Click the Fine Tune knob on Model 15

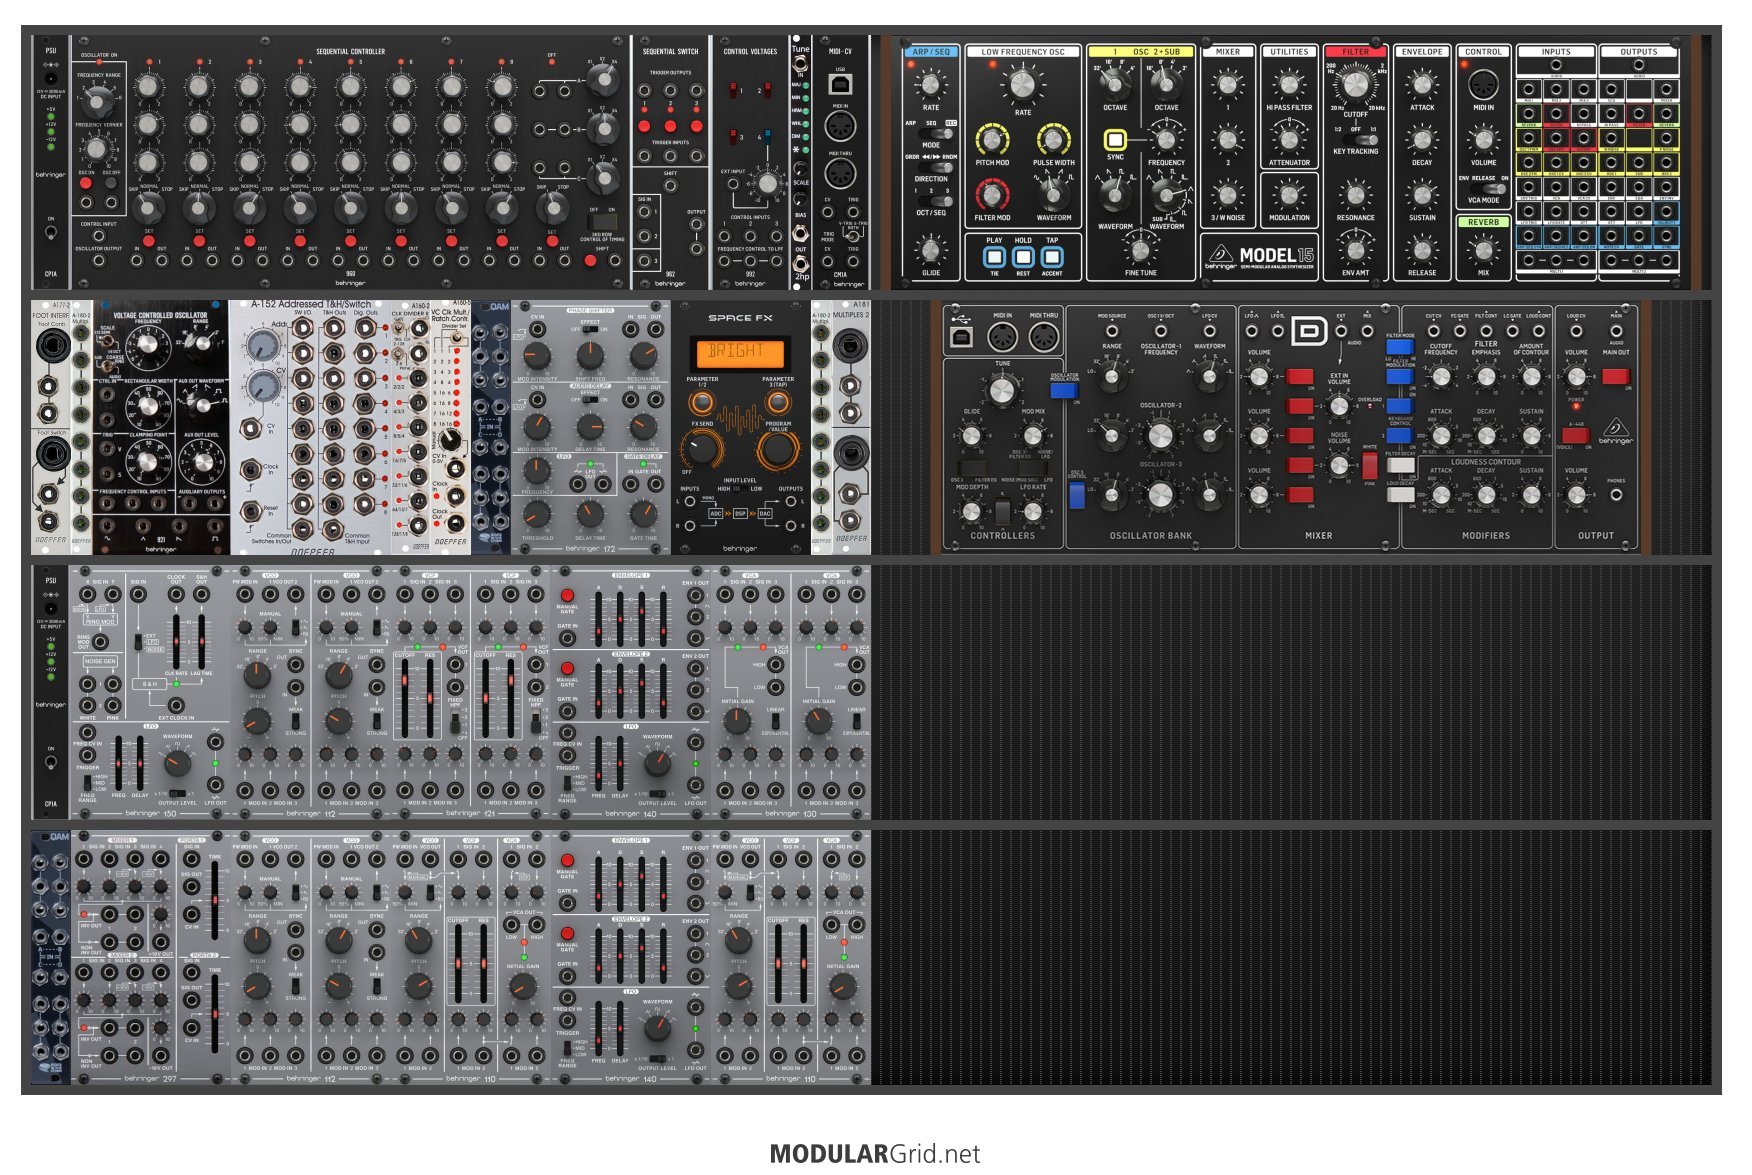click(1140, 250)
